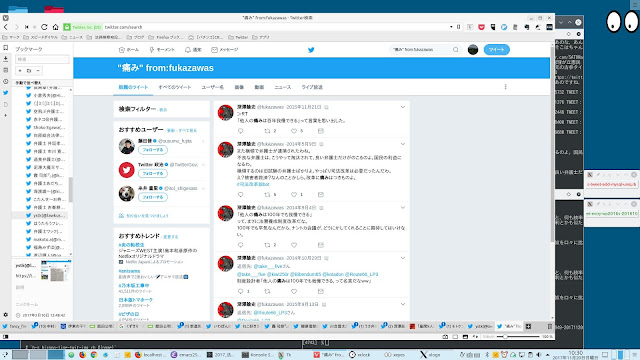640x360 pixels.
Task: Capture page with camera icon in status bar
Action: (445, 337)
